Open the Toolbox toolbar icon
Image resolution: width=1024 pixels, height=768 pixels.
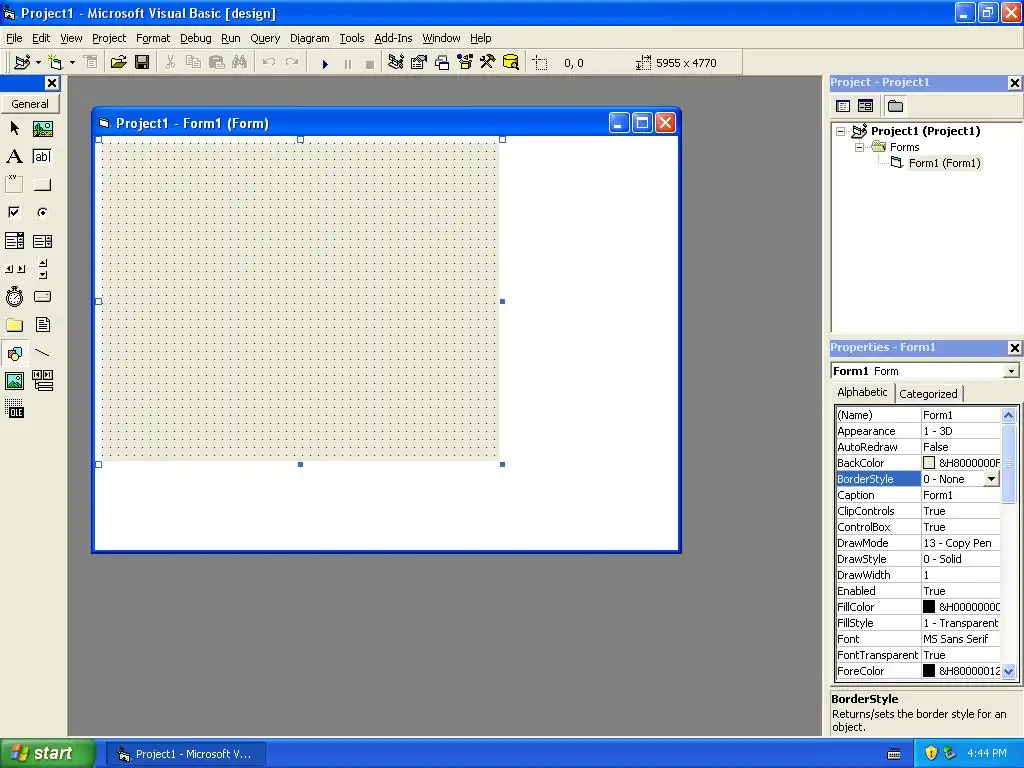488,63
